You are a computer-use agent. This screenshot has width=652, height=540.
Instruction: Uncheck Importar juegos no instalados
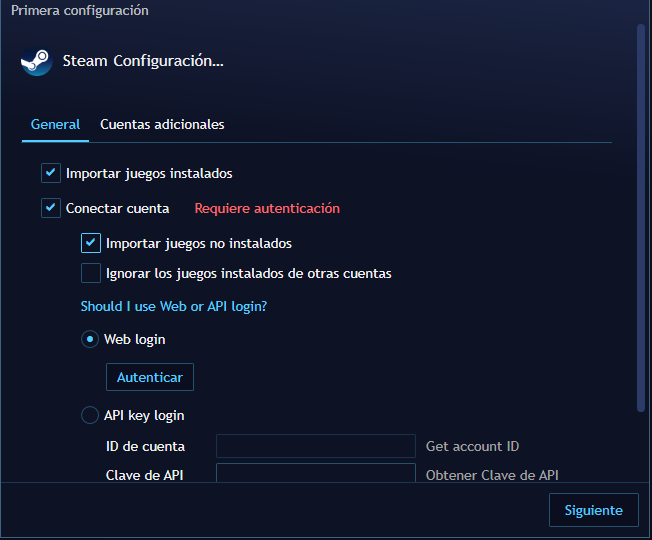pos(91,243)
